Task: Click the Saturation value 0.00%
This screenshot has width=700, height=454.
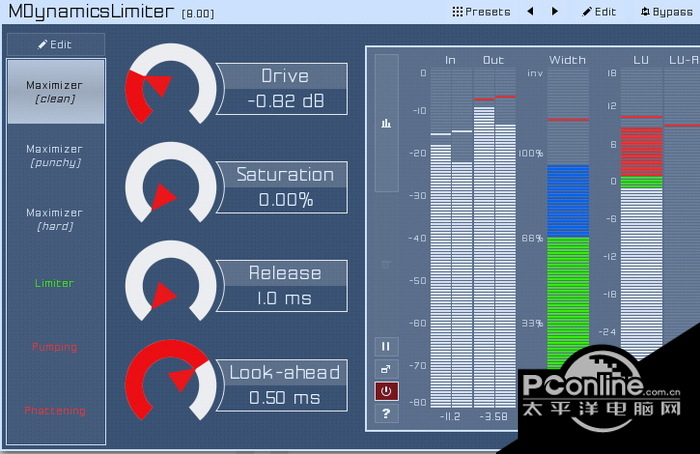Action: tap(286, 200)
